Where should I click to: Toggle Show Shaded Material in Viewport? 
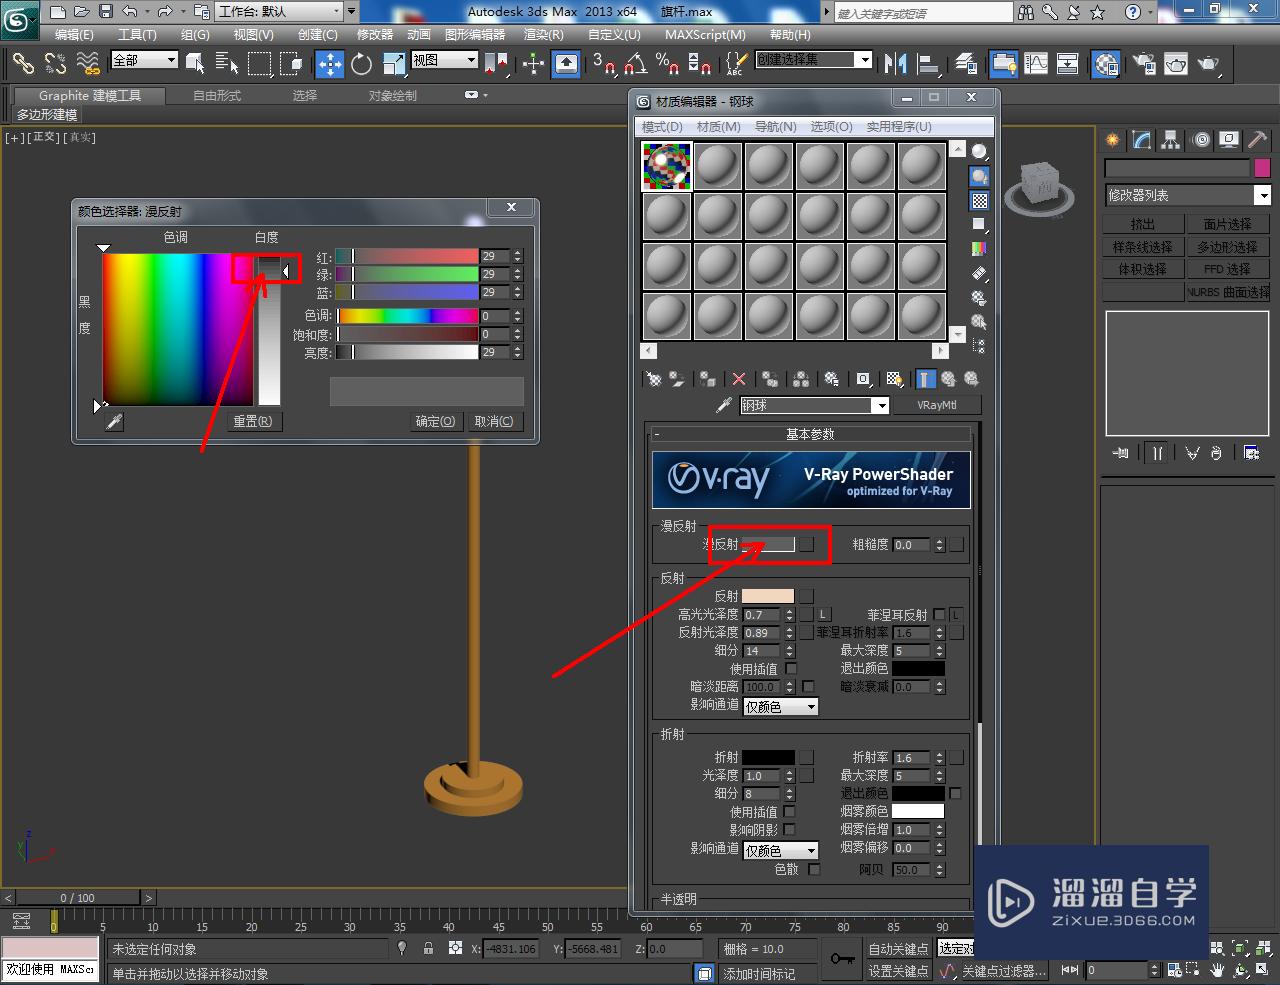(x=894, y=379)
